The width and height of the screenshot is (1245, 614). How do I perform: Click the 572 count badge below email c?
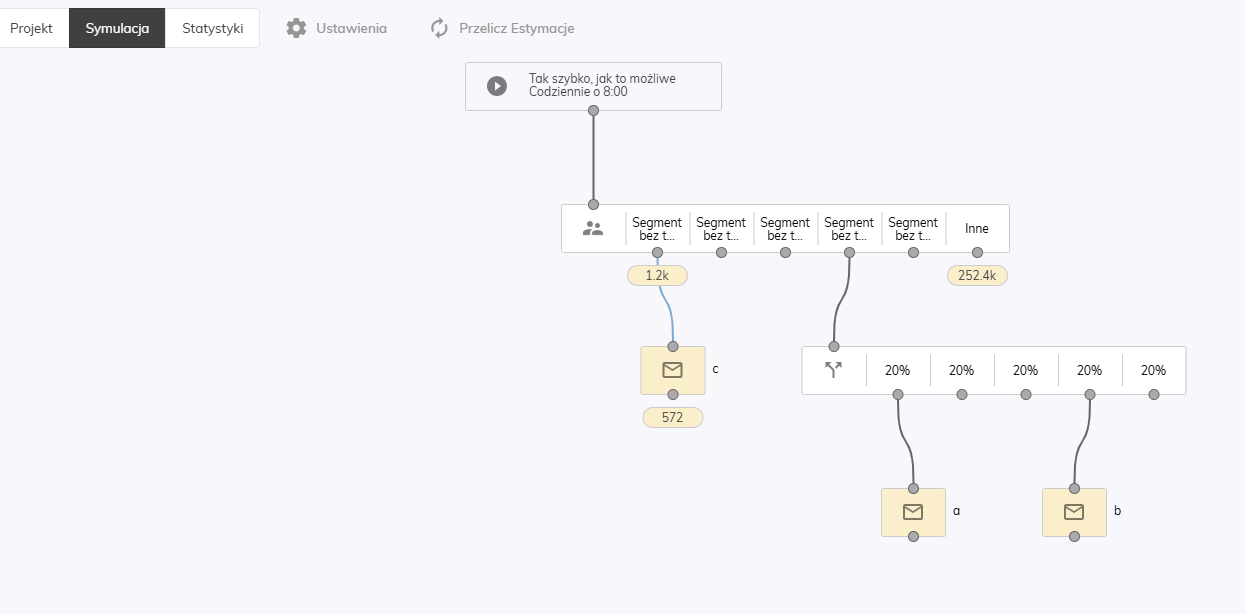[x=672, y=417]
